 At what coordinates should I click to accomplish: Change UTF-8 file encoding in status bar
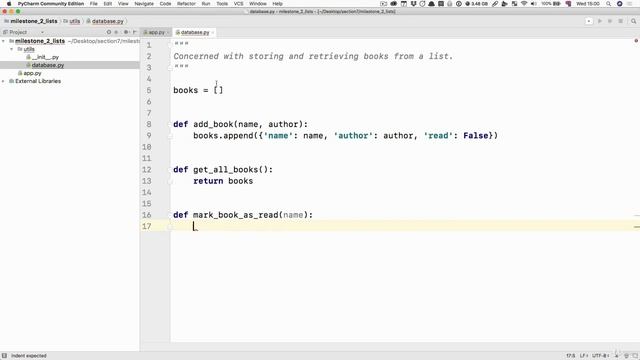[x=600, y=356]
